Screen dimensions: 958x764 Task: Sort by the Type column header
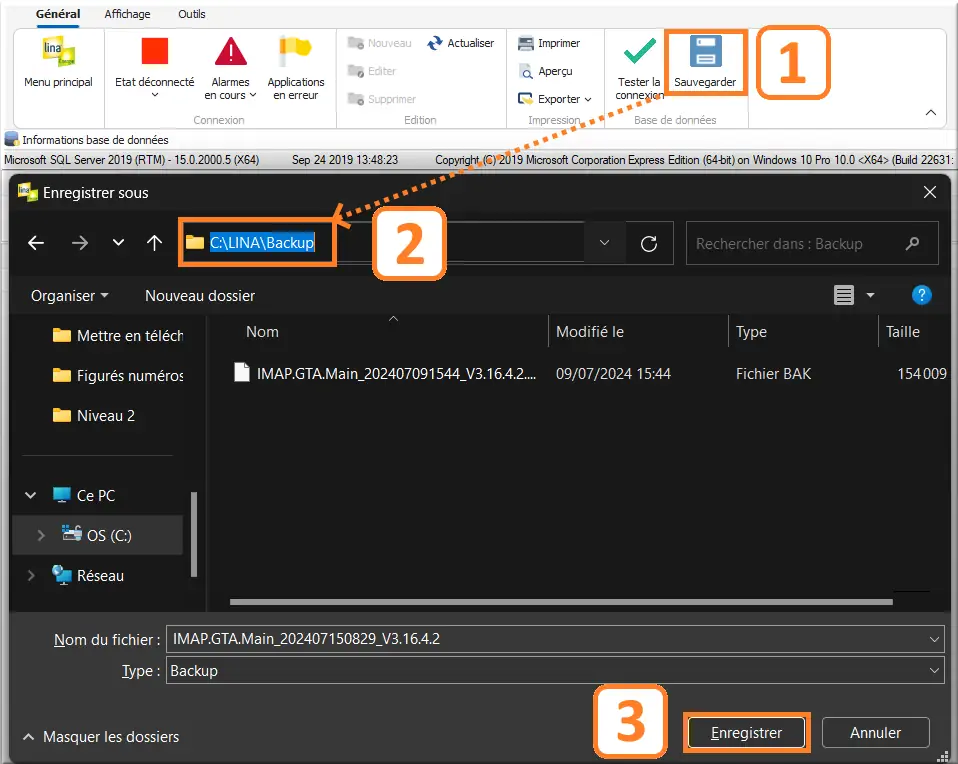coord(751,332)
